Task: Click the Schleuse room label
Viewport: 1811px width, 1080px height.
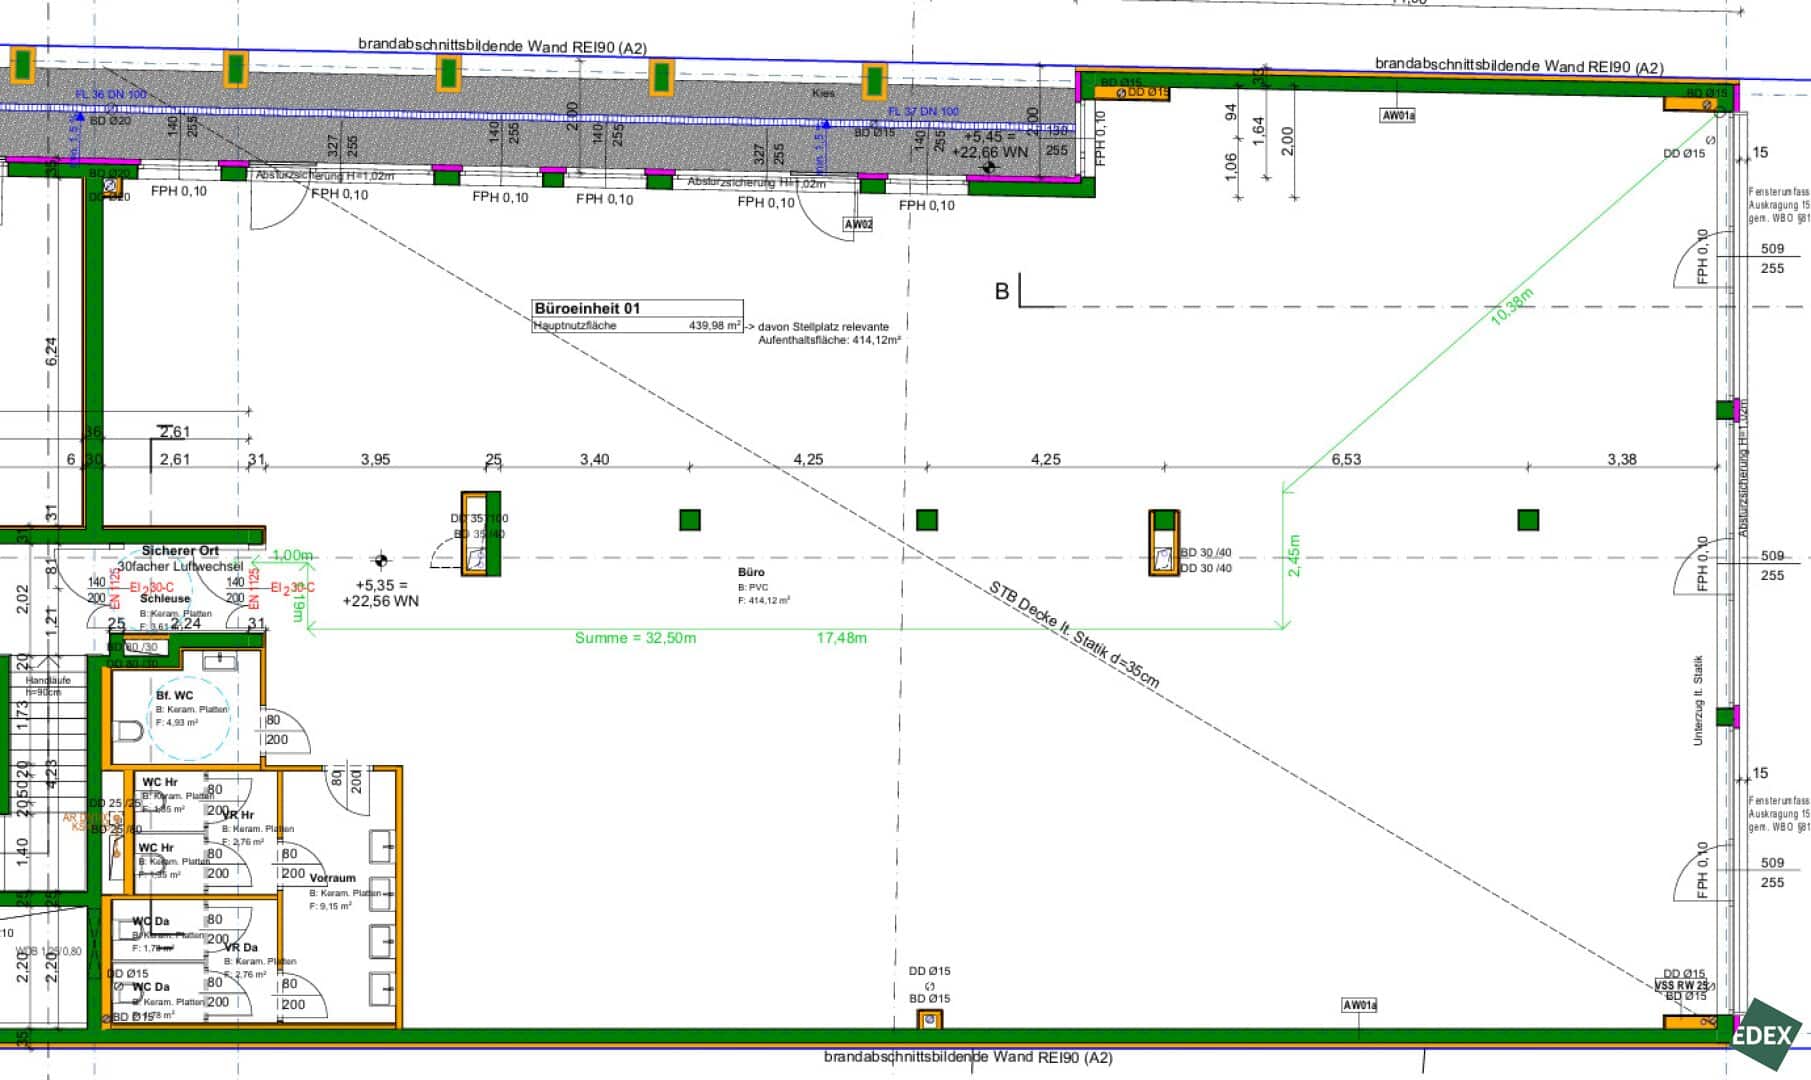Action: 165,599
